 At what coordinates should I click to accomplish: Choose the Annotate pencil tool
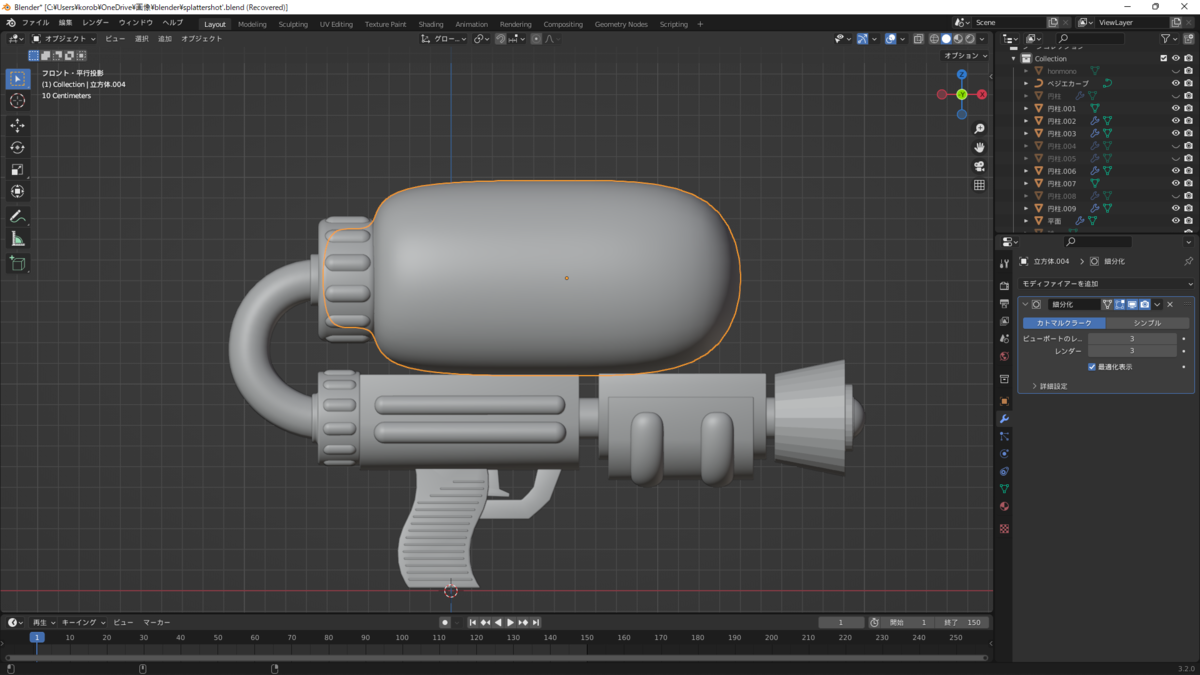click(17, 217)
